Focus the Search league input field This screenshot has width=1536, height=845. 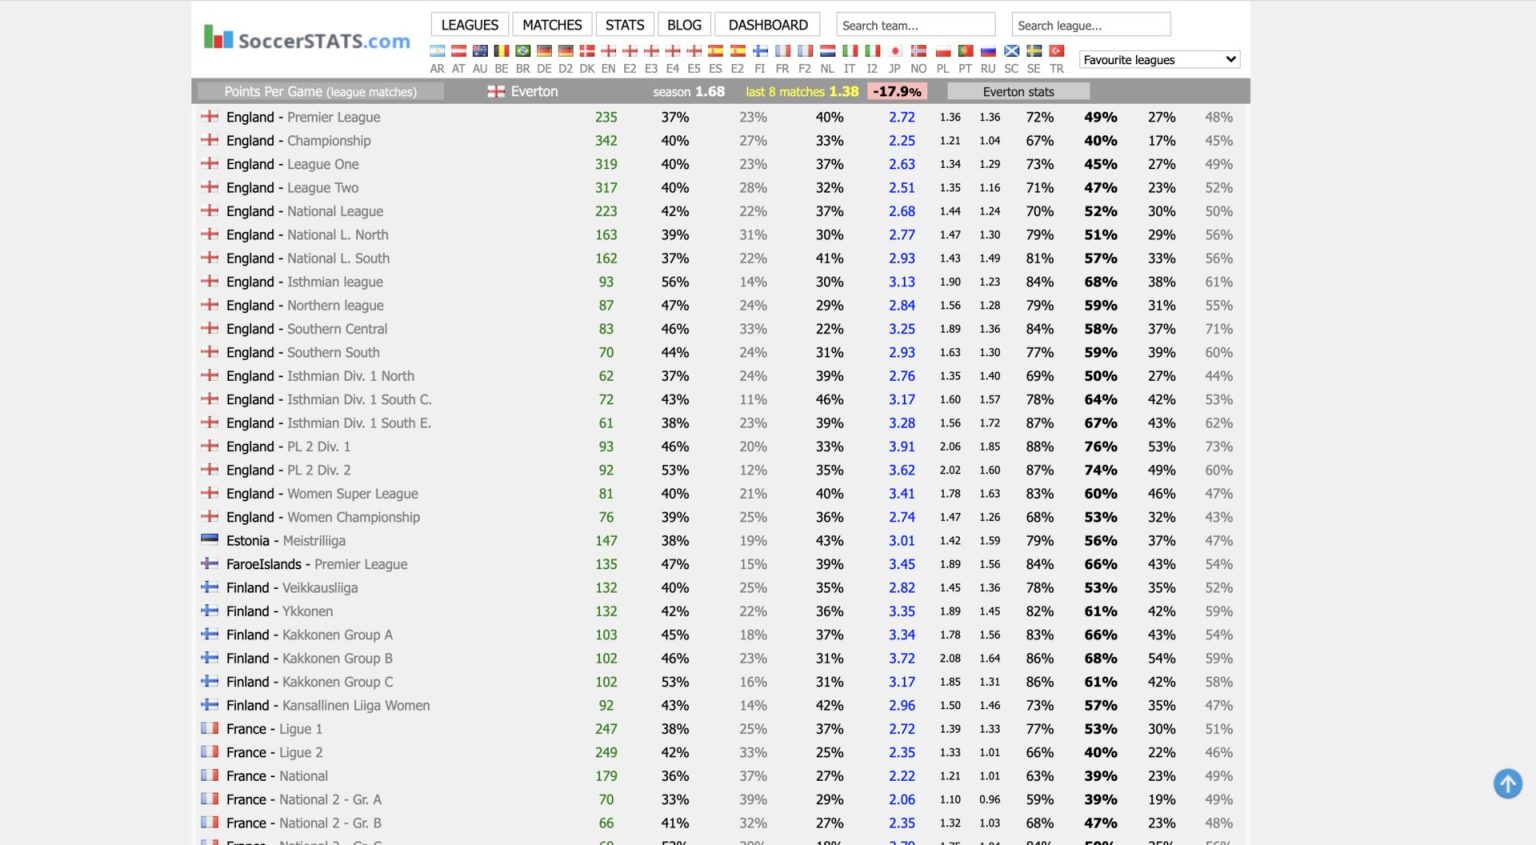[1090, 25]
